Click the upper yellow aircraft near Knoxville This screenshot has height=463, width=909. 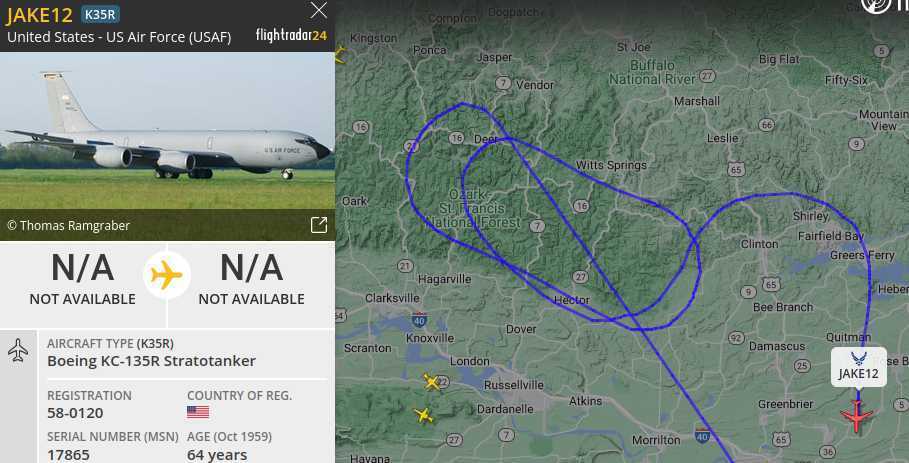432,381
